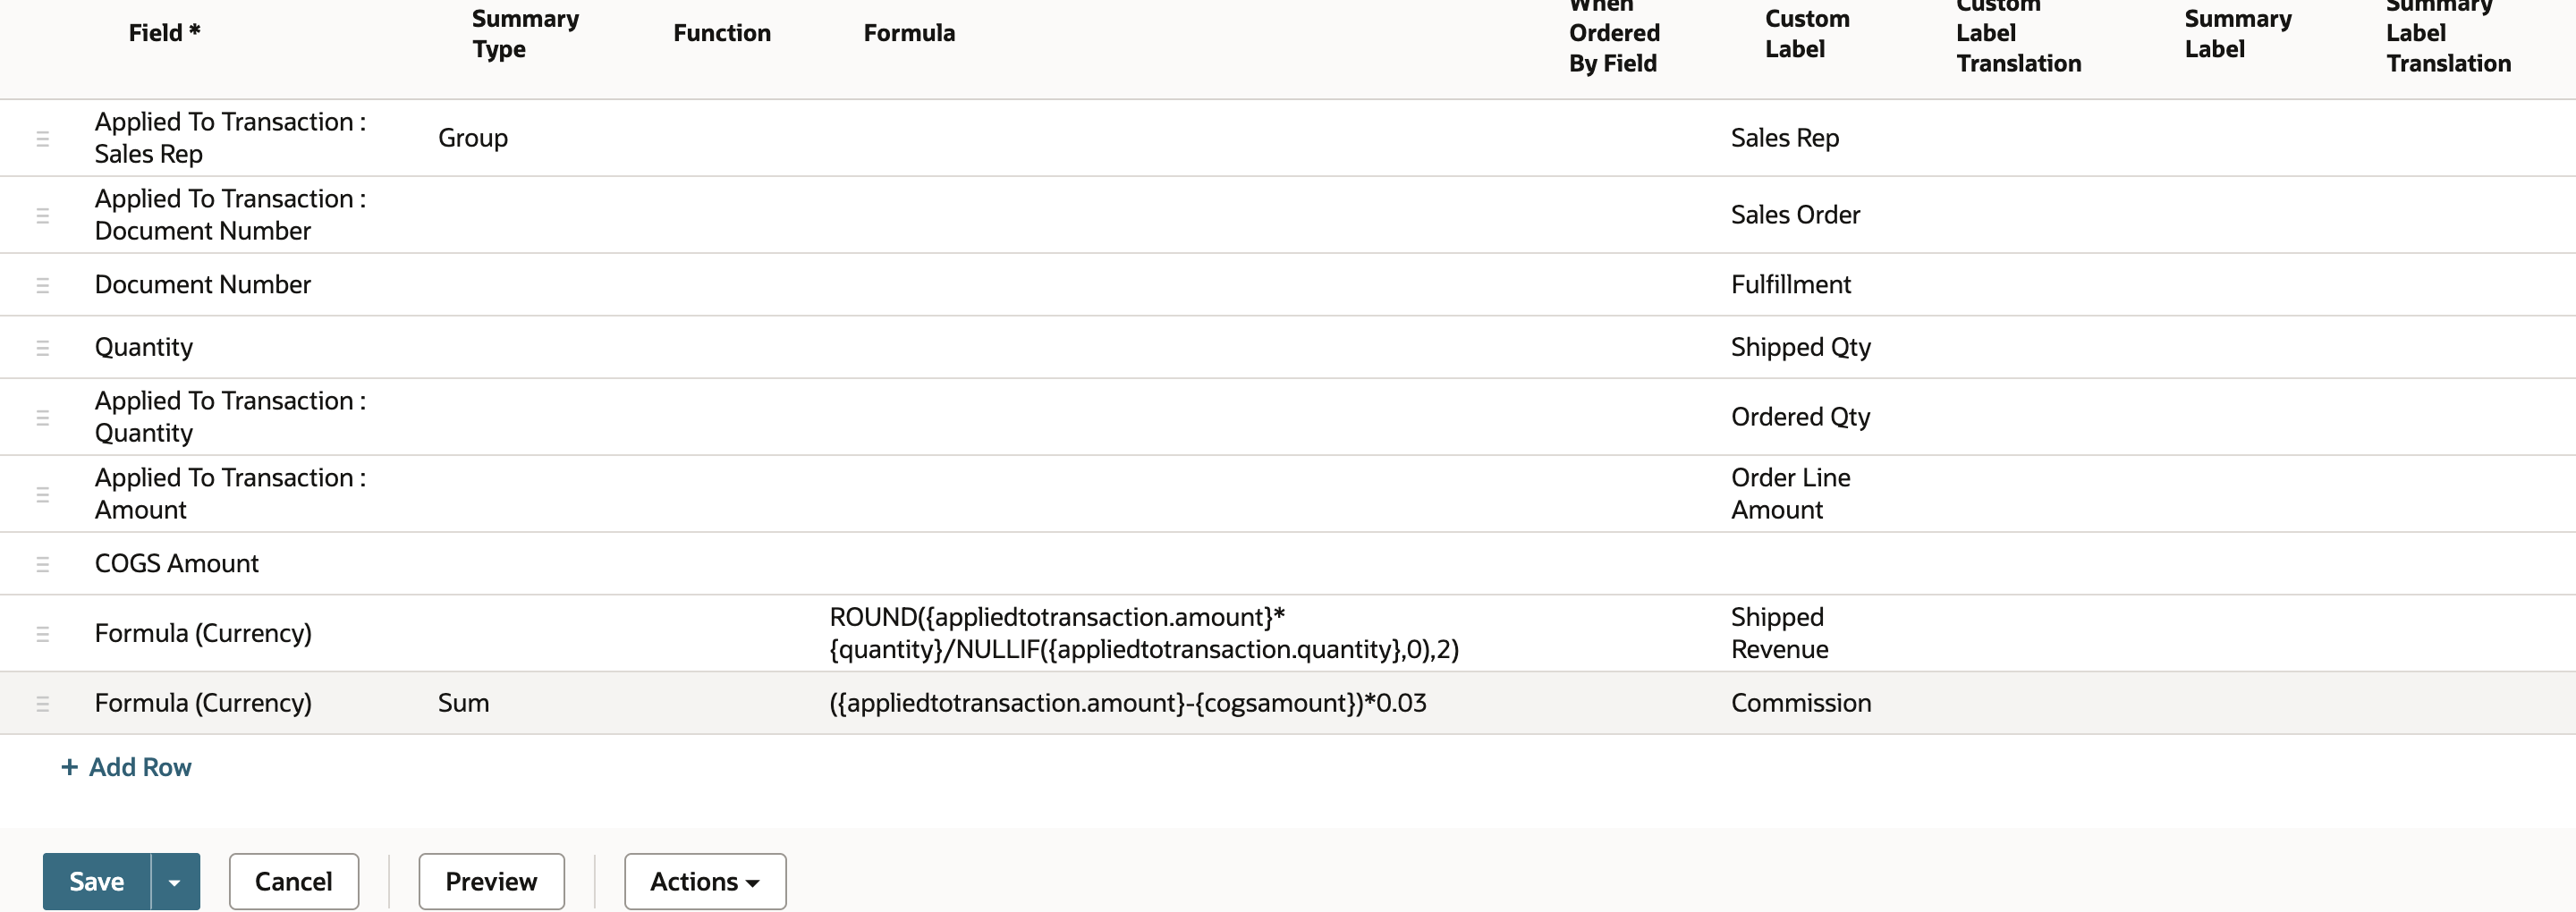Select the Quantity field cell
Image resolution: width=2576 pixels, height=912 pixels.
coord(144,347)
